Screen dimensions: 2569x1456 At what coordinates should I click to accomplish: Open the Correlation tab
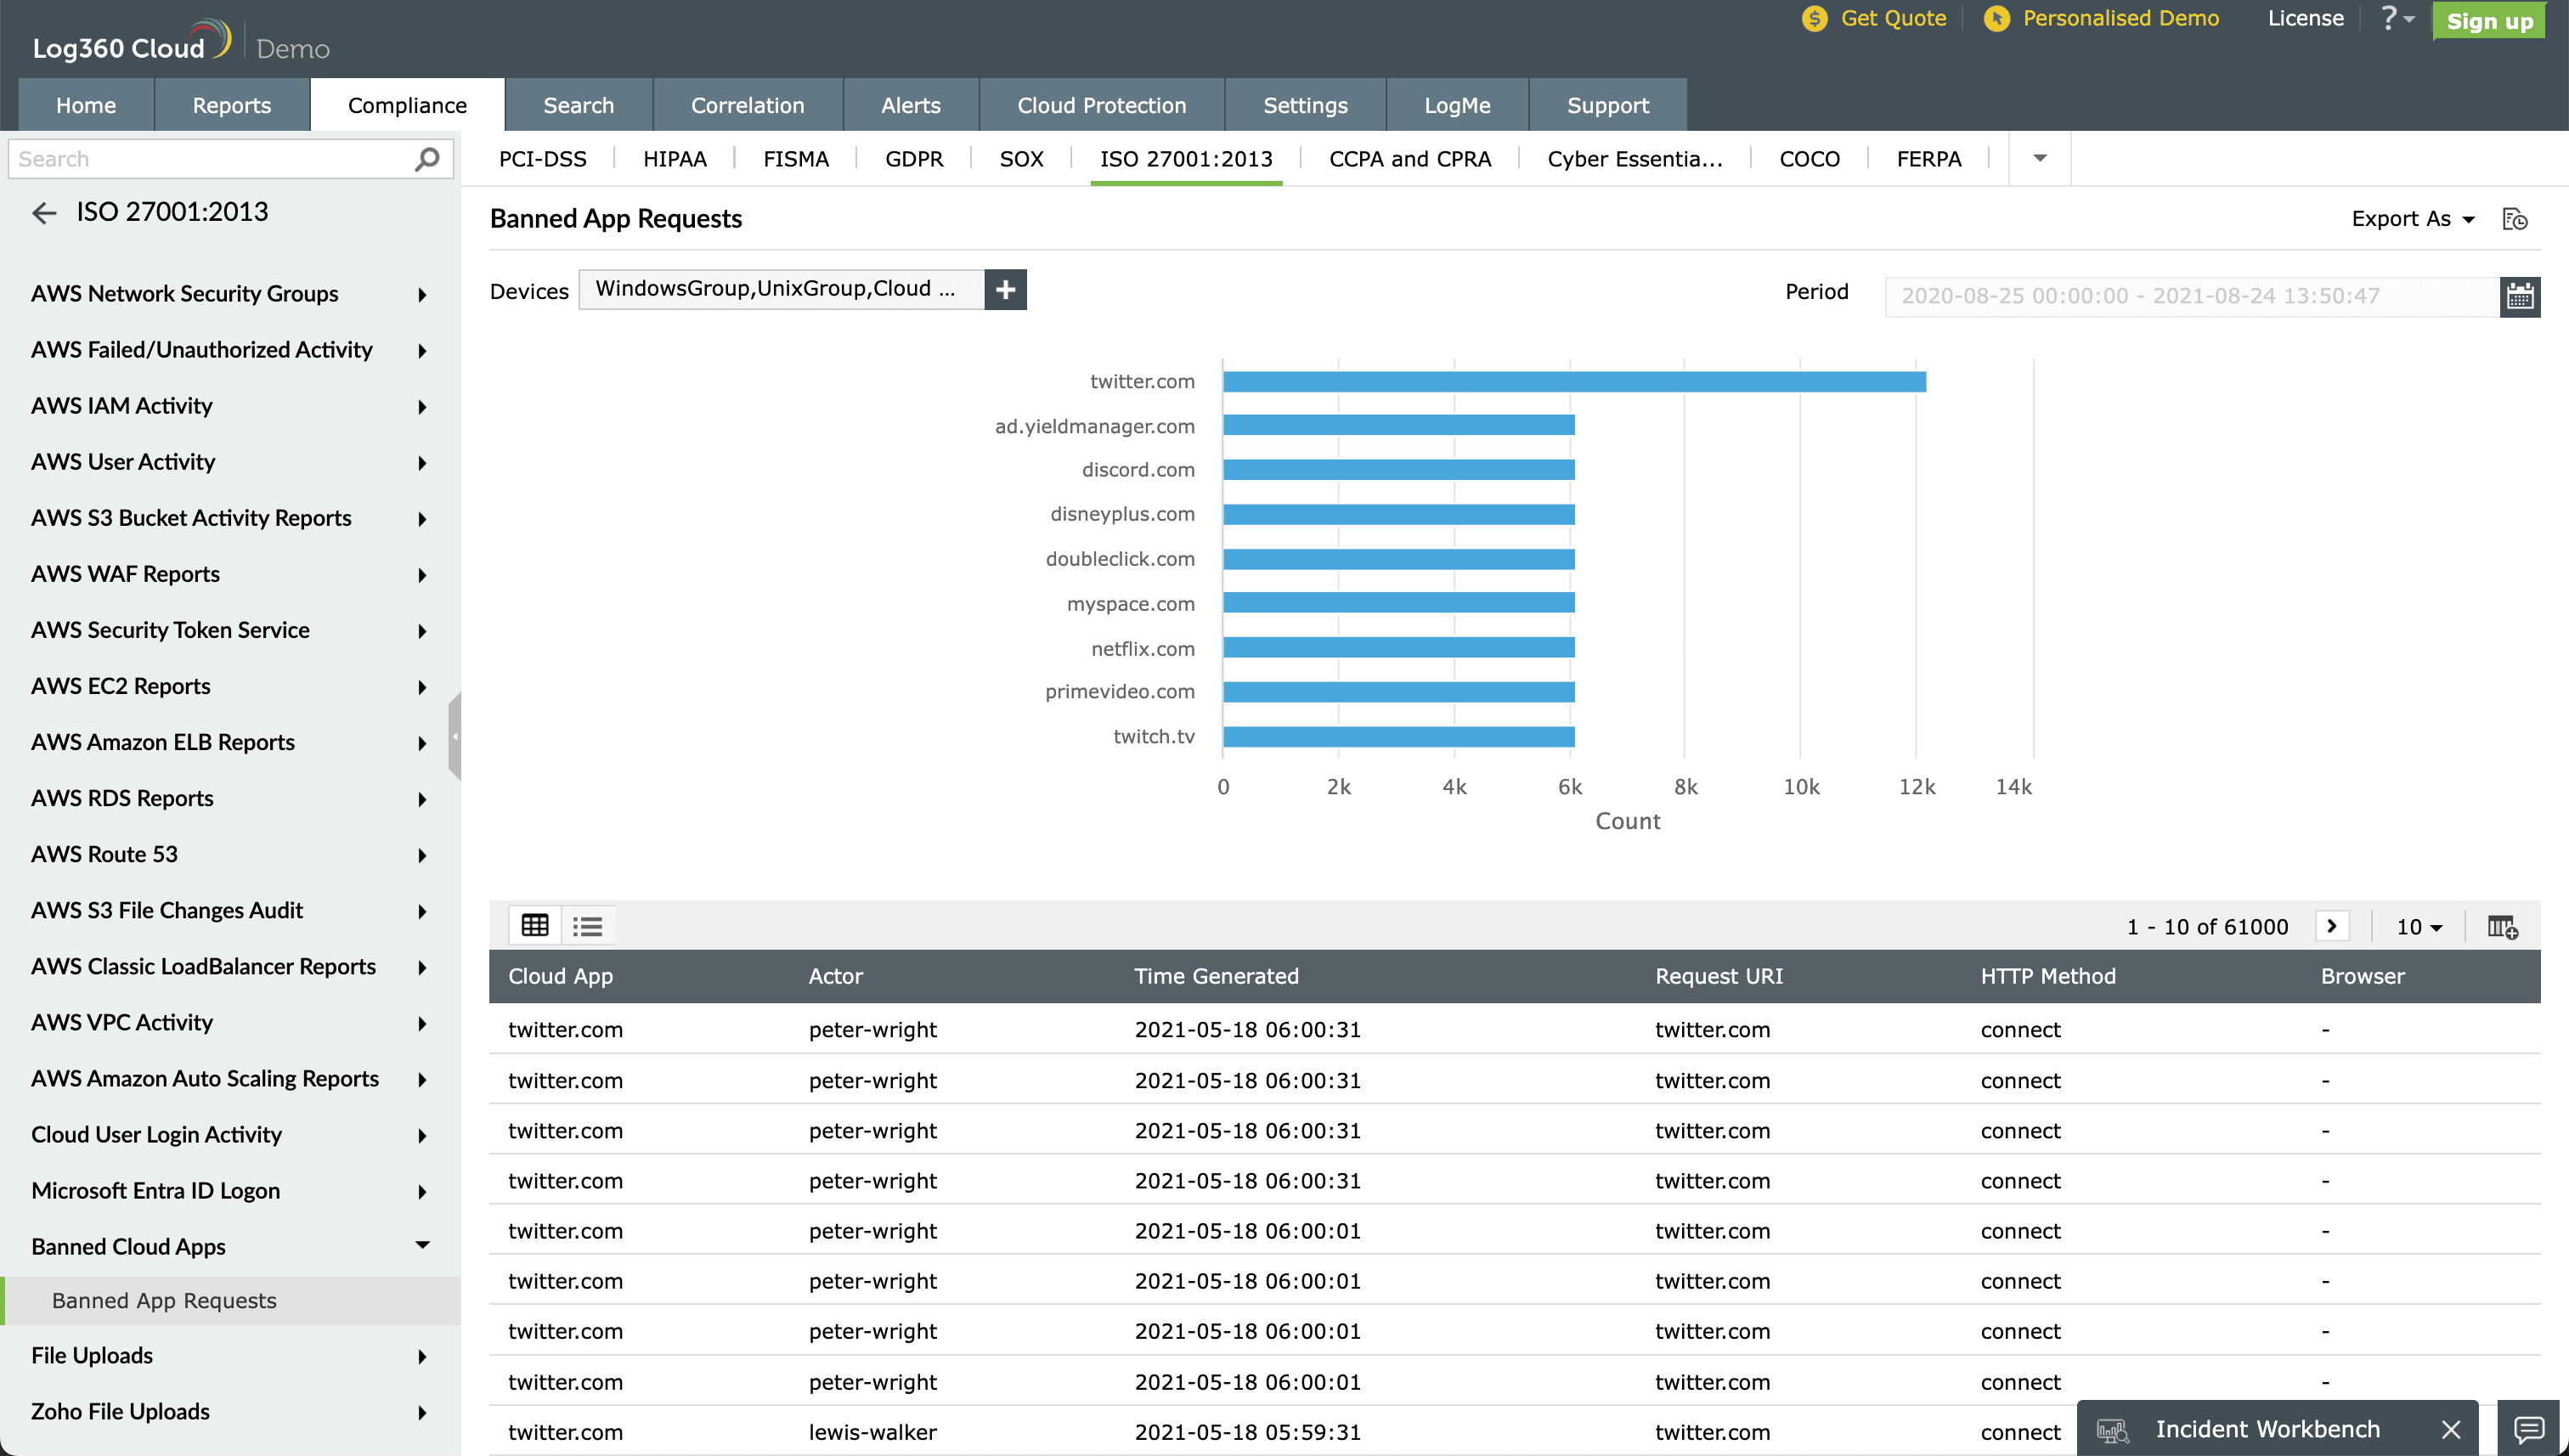point(747,105)
